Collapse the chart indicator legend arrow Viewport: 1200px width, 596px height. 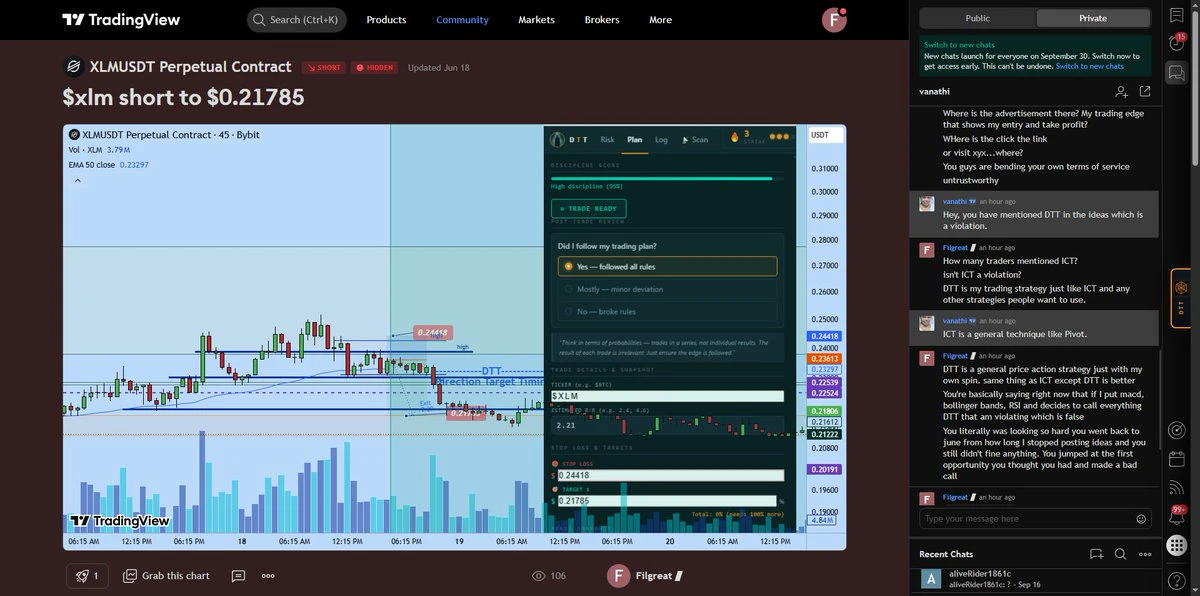click(77, 181)
